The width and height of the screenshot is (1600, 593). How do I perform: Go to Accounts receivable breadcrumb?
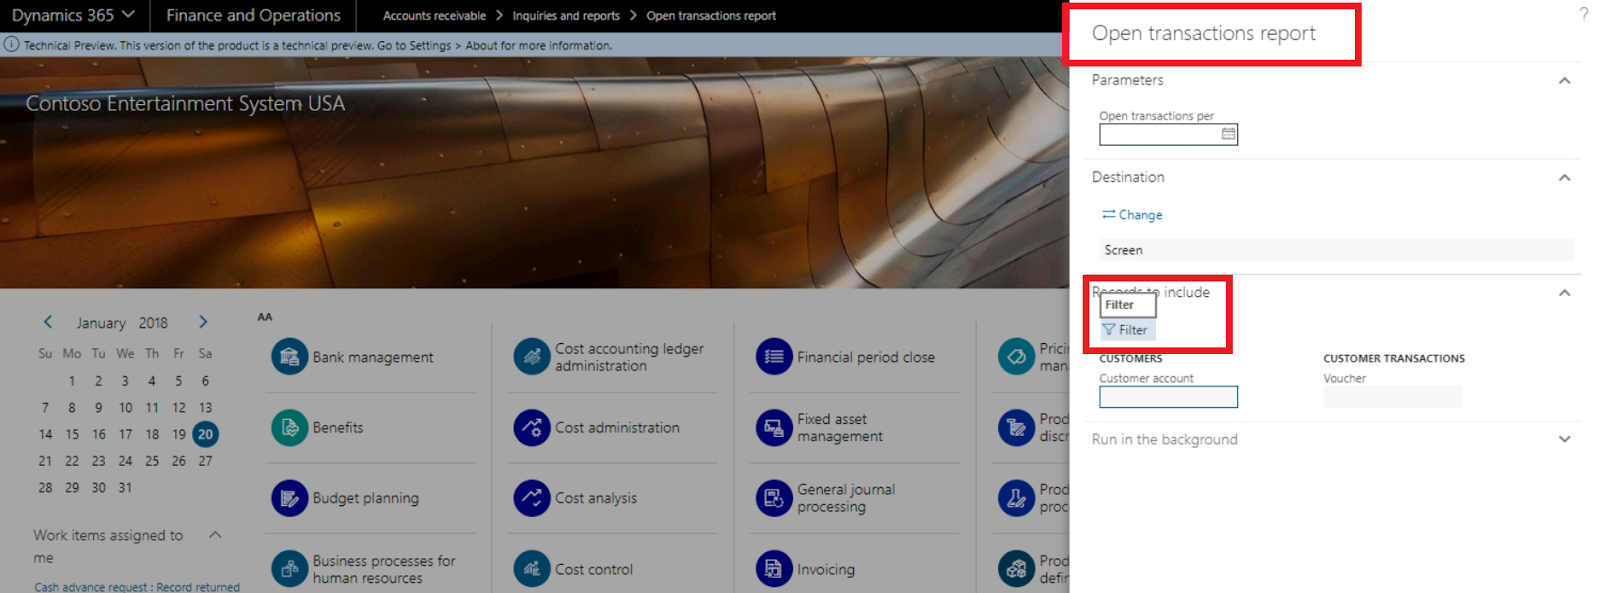434,16
